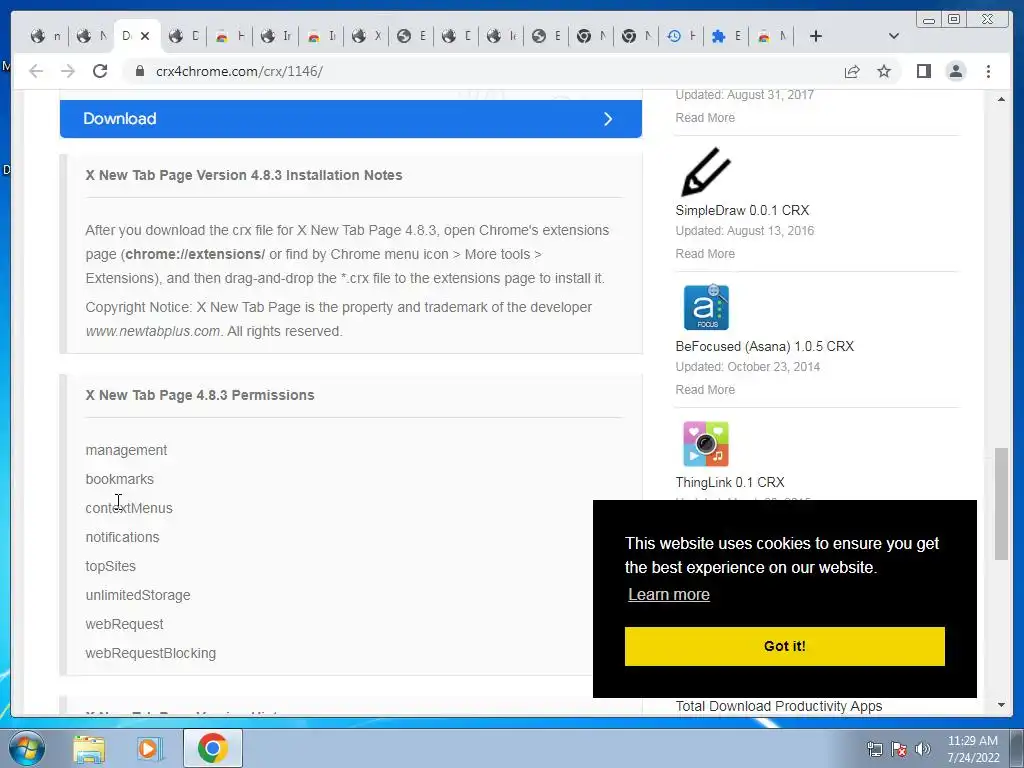
Task: Click Read More under the August 31, 2017 entry
Action: (x=705, y=118)
